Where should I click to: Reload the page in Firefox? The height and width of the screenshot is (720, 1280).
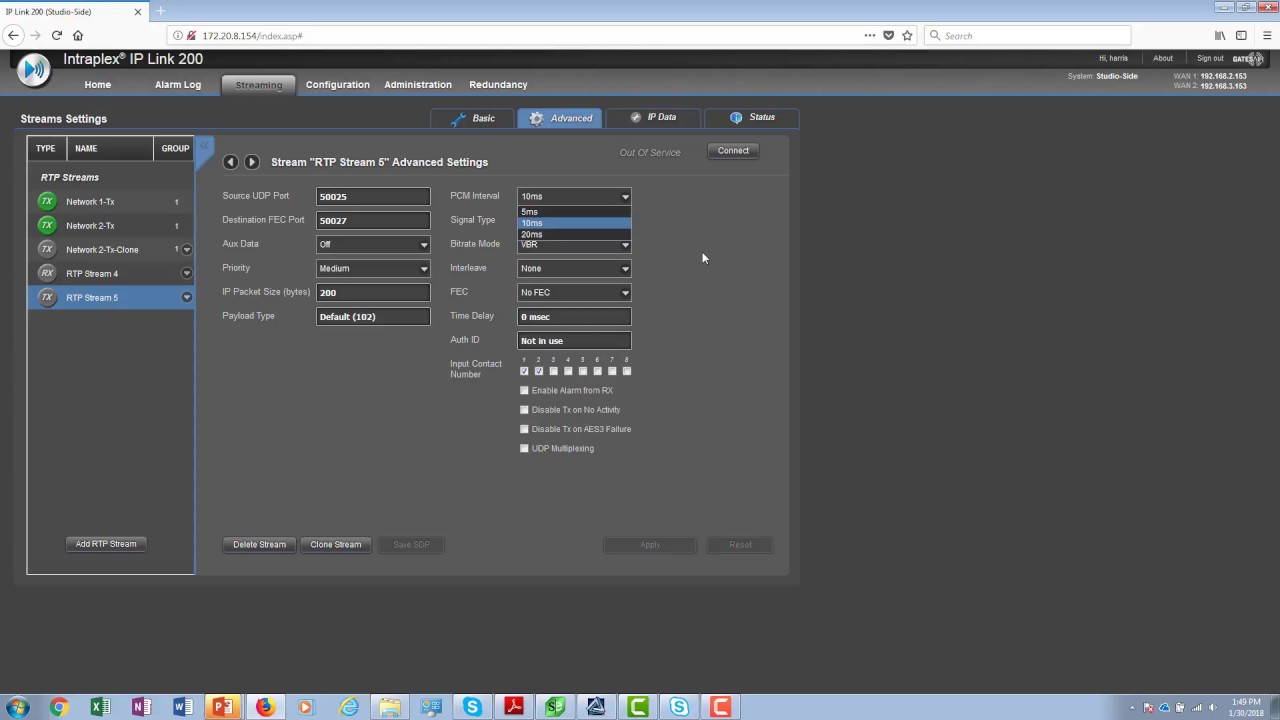(57, 35)
